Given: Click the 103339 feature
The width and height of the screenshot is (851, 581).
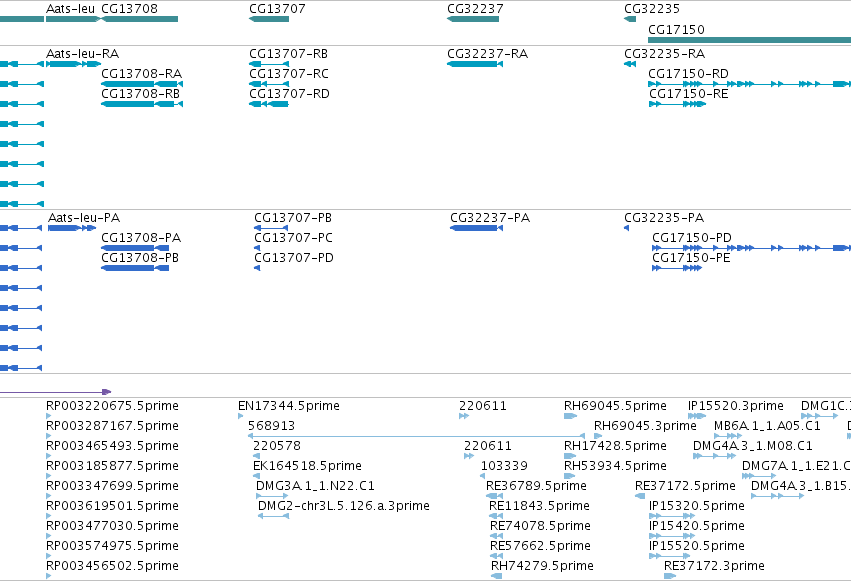Looking at the screenshot, I should click(x=482, y=476).
